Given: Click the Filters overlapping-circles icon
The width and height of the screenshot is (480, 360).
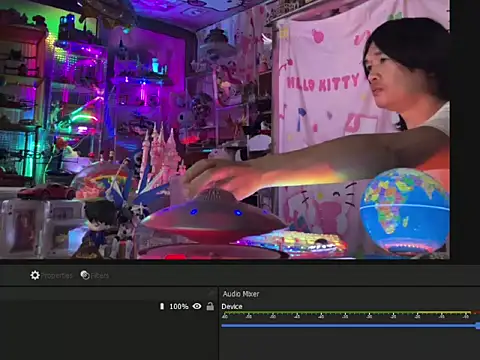Looking at the screenshot, I should coord(85,275).
